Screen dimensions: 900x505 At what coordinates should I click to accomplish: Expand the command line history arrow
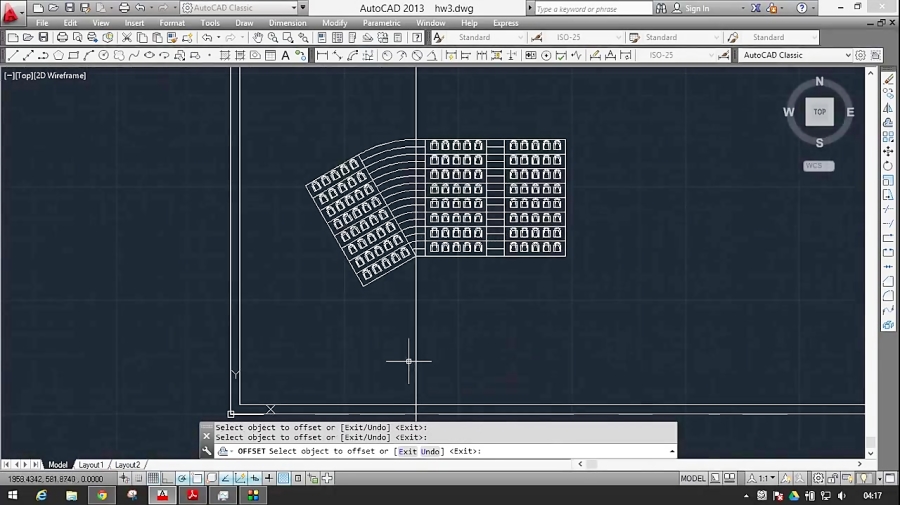click(x=672, y=452)
